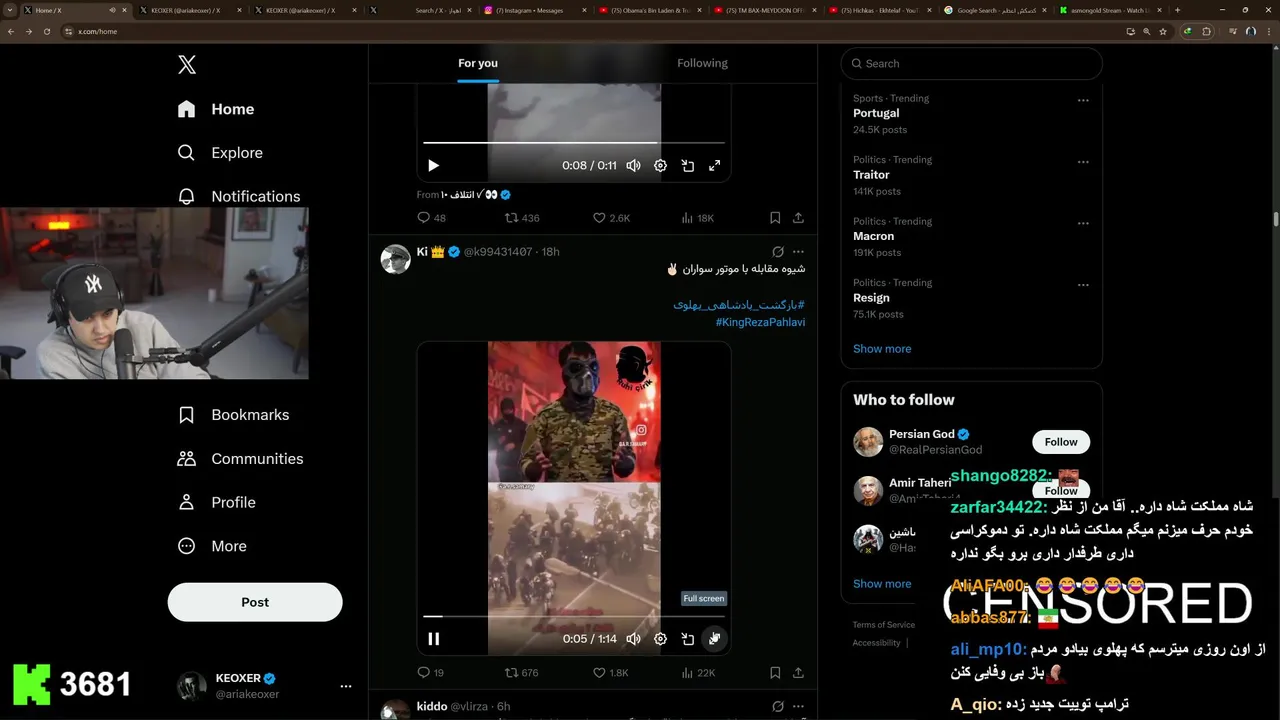Show more Who to follow suggestions
The width and height of the screenshot is (1280, 720).
click(x=882, y=584)
